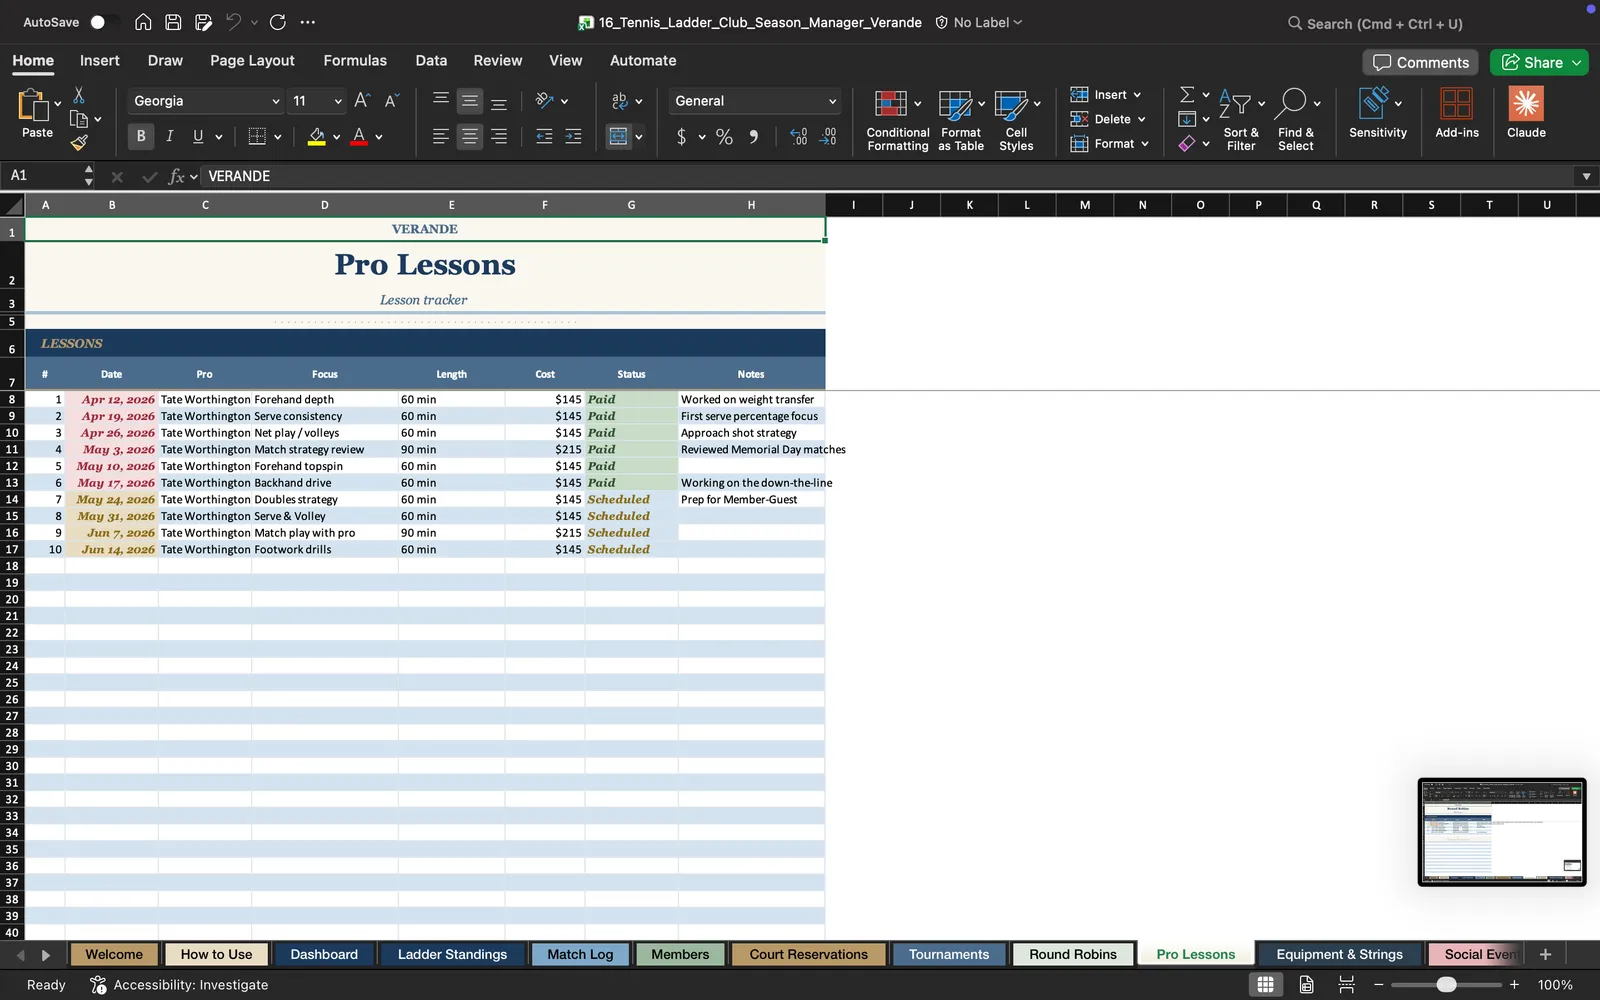Click the Sensitivity button
Image resolution: width=1600 pixels, height=1000 pixels.
(x=1378, y=113)
